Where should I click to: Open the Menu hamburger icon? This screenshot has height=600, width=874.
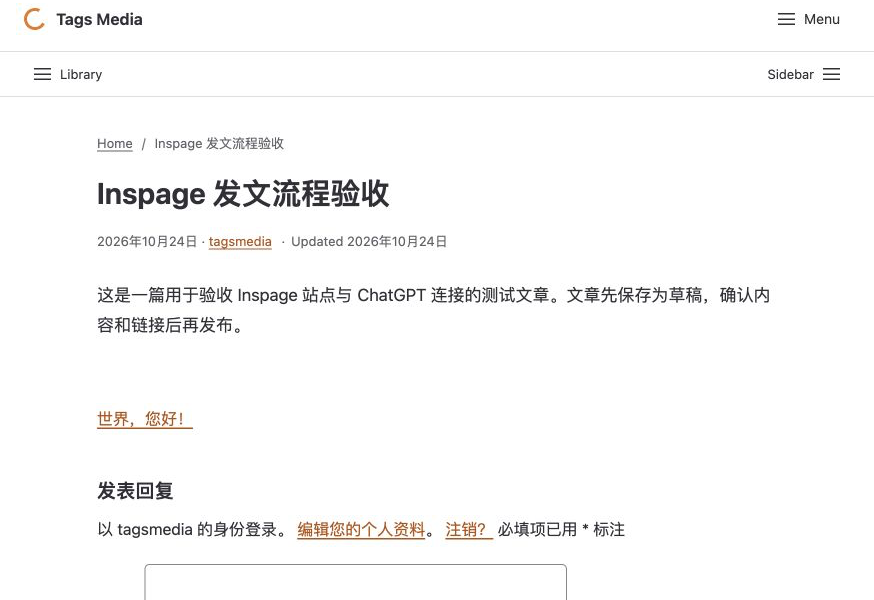[786, 20]
